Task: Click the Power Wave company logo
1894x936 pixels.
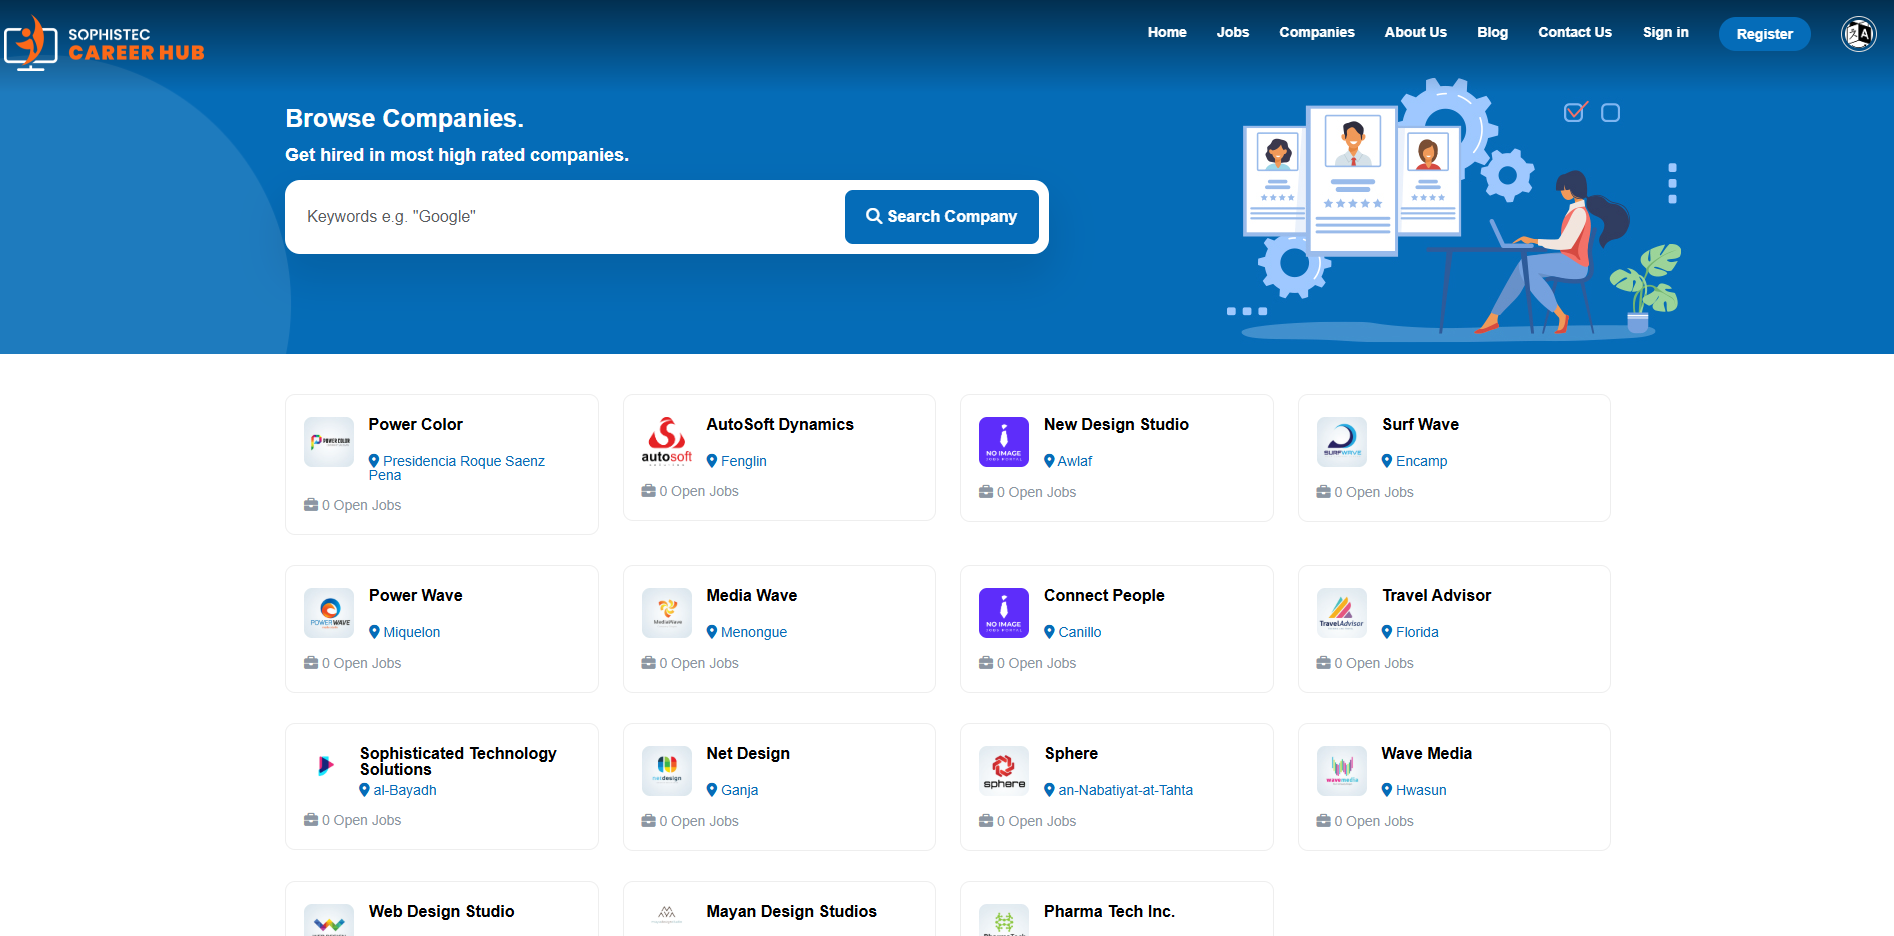Action: tap(329, 613)
